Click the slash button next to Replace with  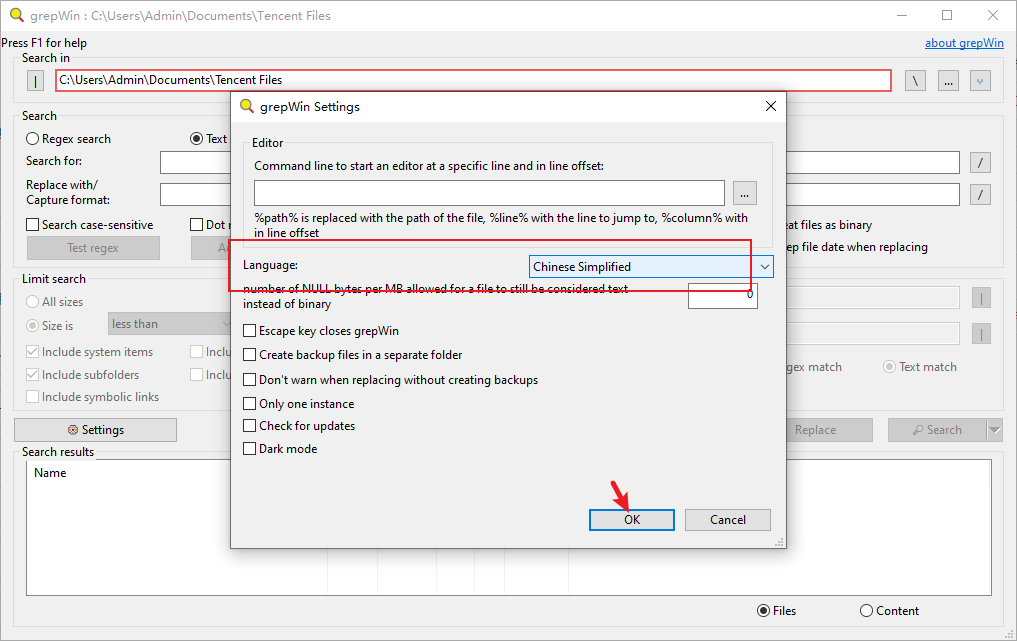pos(982,194)
